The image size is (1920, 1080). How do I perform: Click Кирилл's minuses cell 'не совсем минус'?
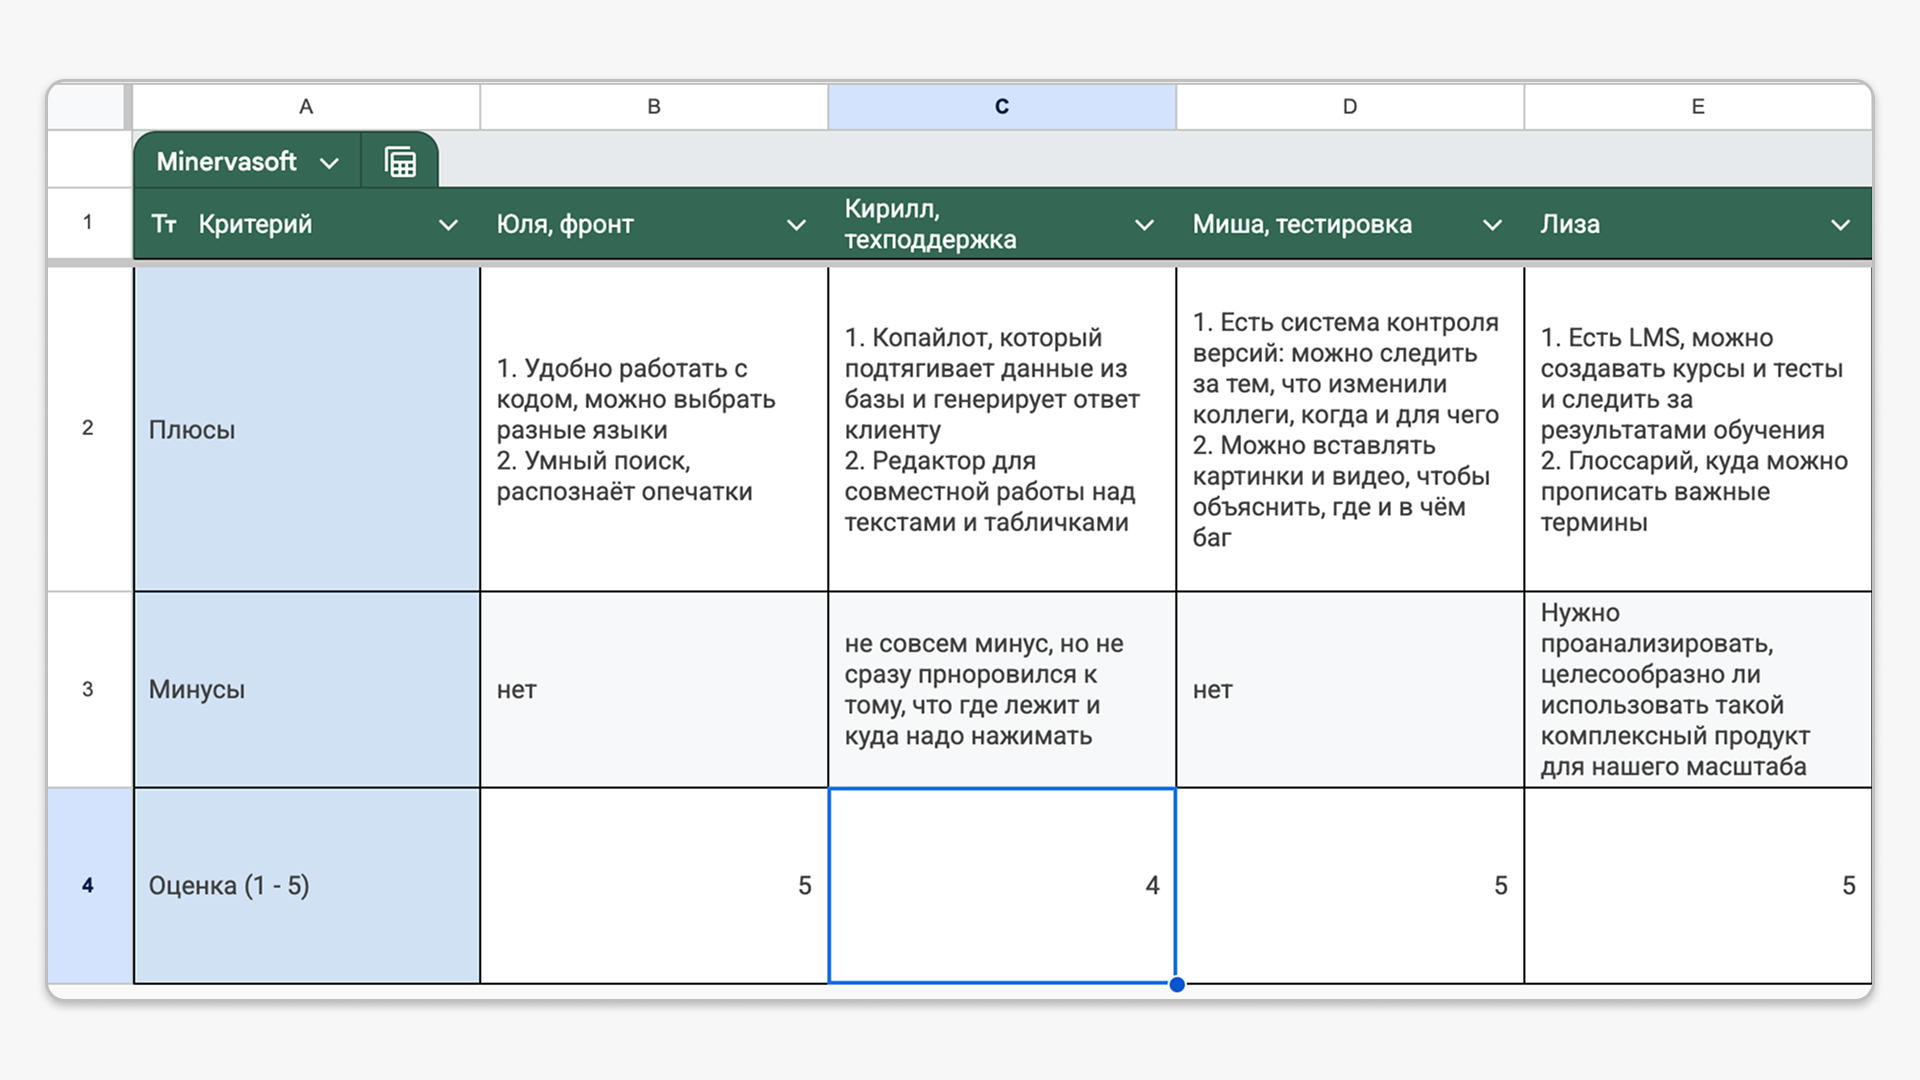pos(1002,689)
